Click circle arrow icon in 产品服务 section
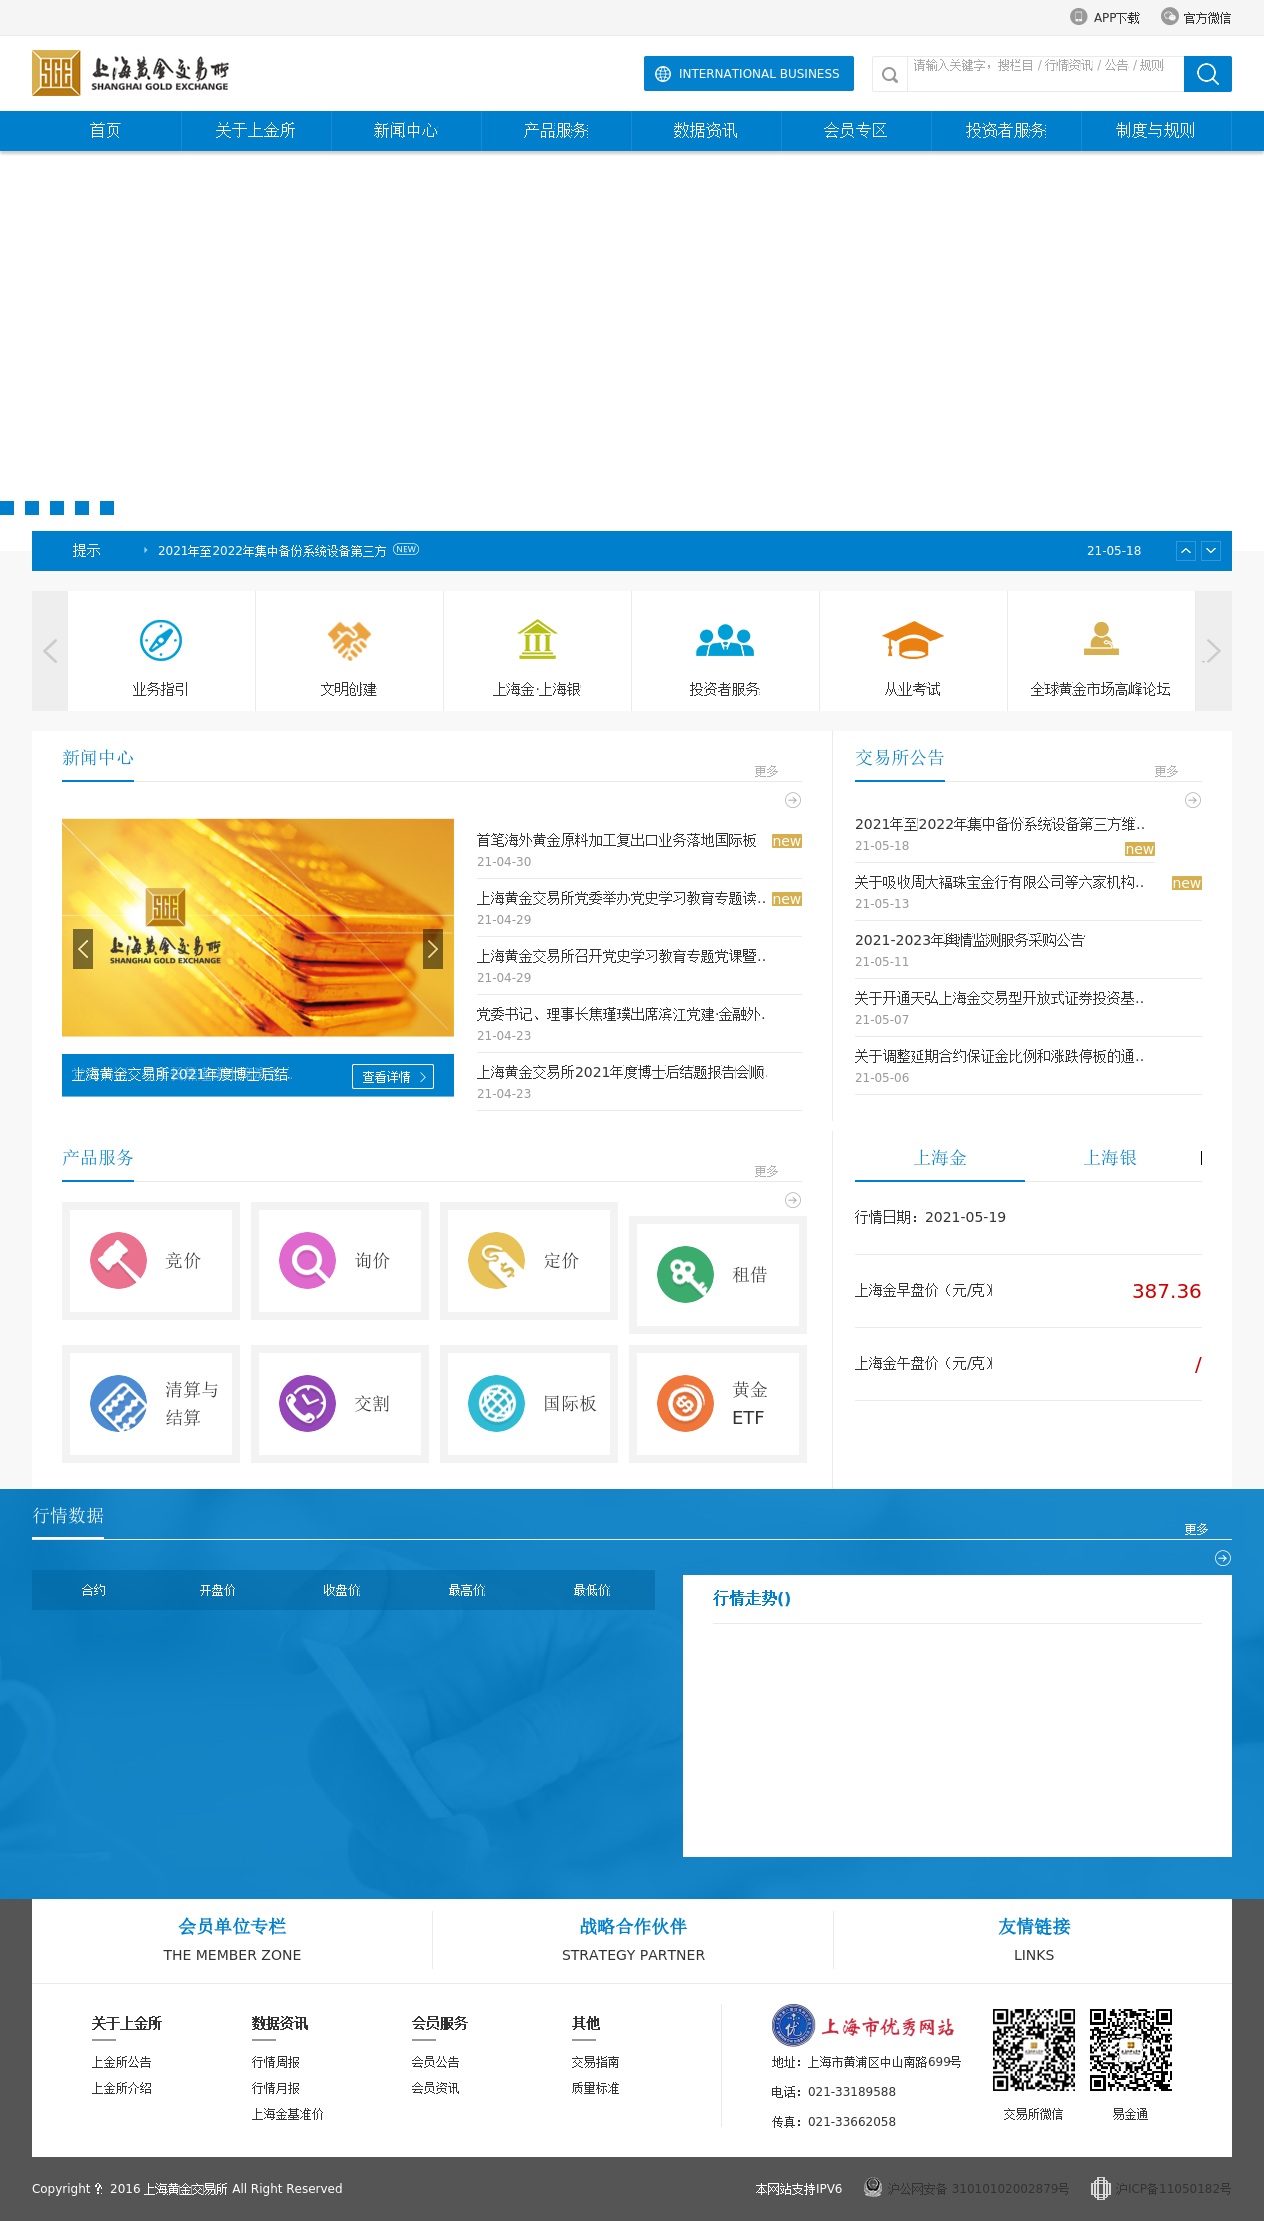Screen dimensions: 1264x2221 tap(793, 1200)
